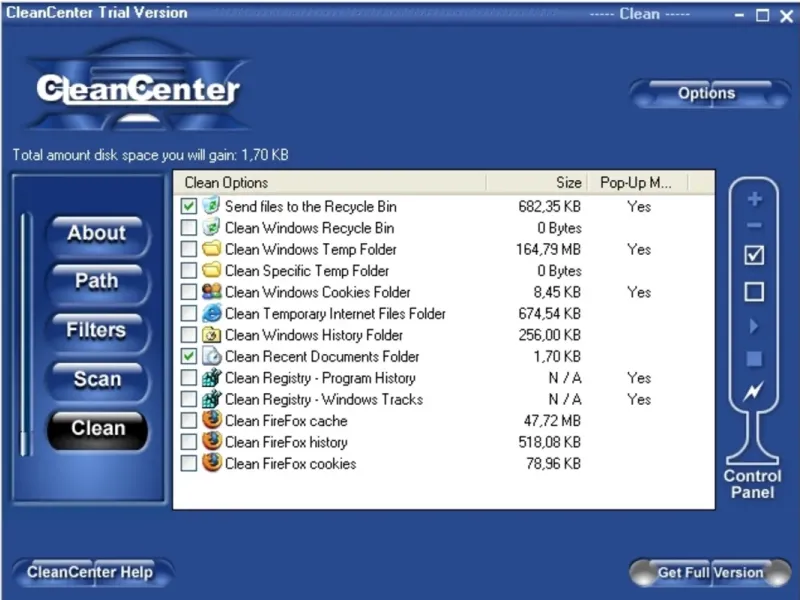
Task: Click the minus icon in Control Panel
Action: pos(755,225)
